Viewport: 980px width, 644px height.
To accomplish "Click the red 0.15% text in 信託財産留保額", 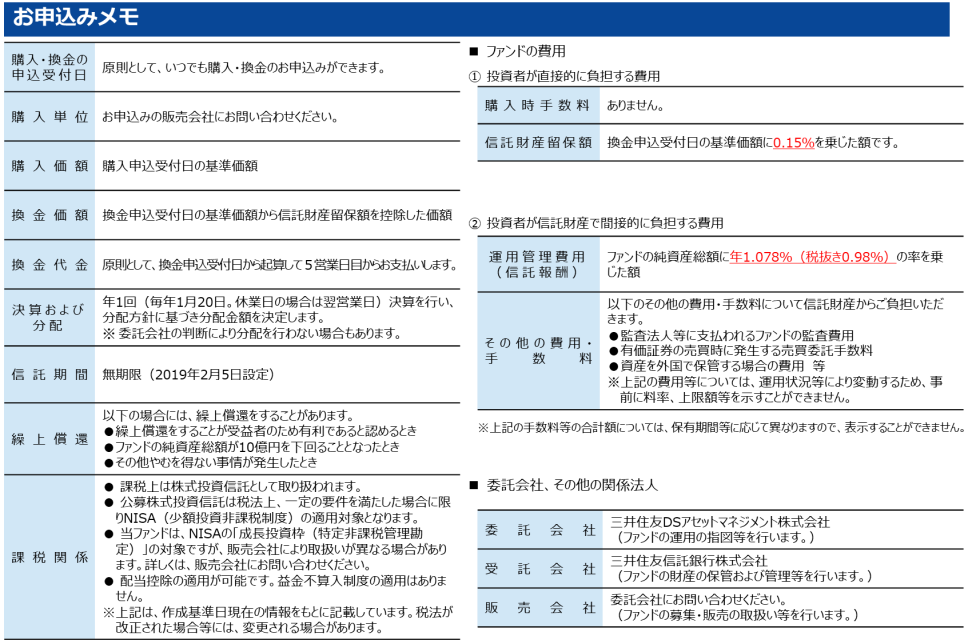I will click(x=792, y=141).
